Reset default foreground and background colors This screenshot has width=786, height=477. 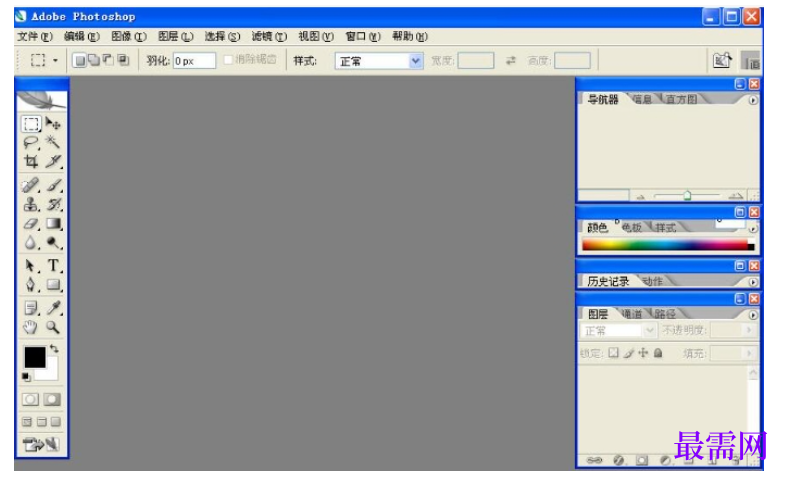point(26,377)
